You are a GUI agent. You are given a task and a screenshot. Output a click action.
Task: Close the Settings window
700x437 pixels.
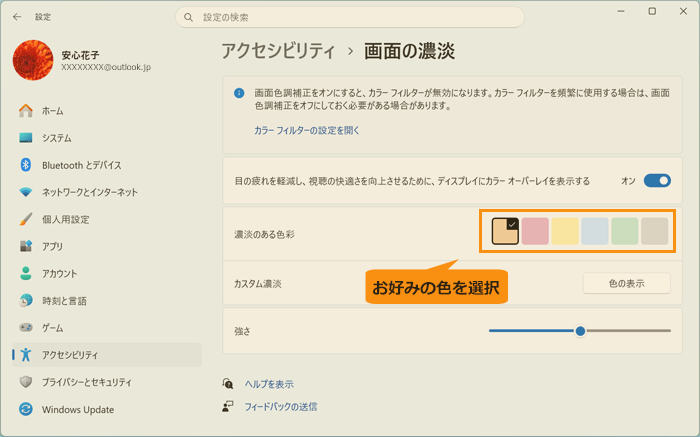[683, 11]
